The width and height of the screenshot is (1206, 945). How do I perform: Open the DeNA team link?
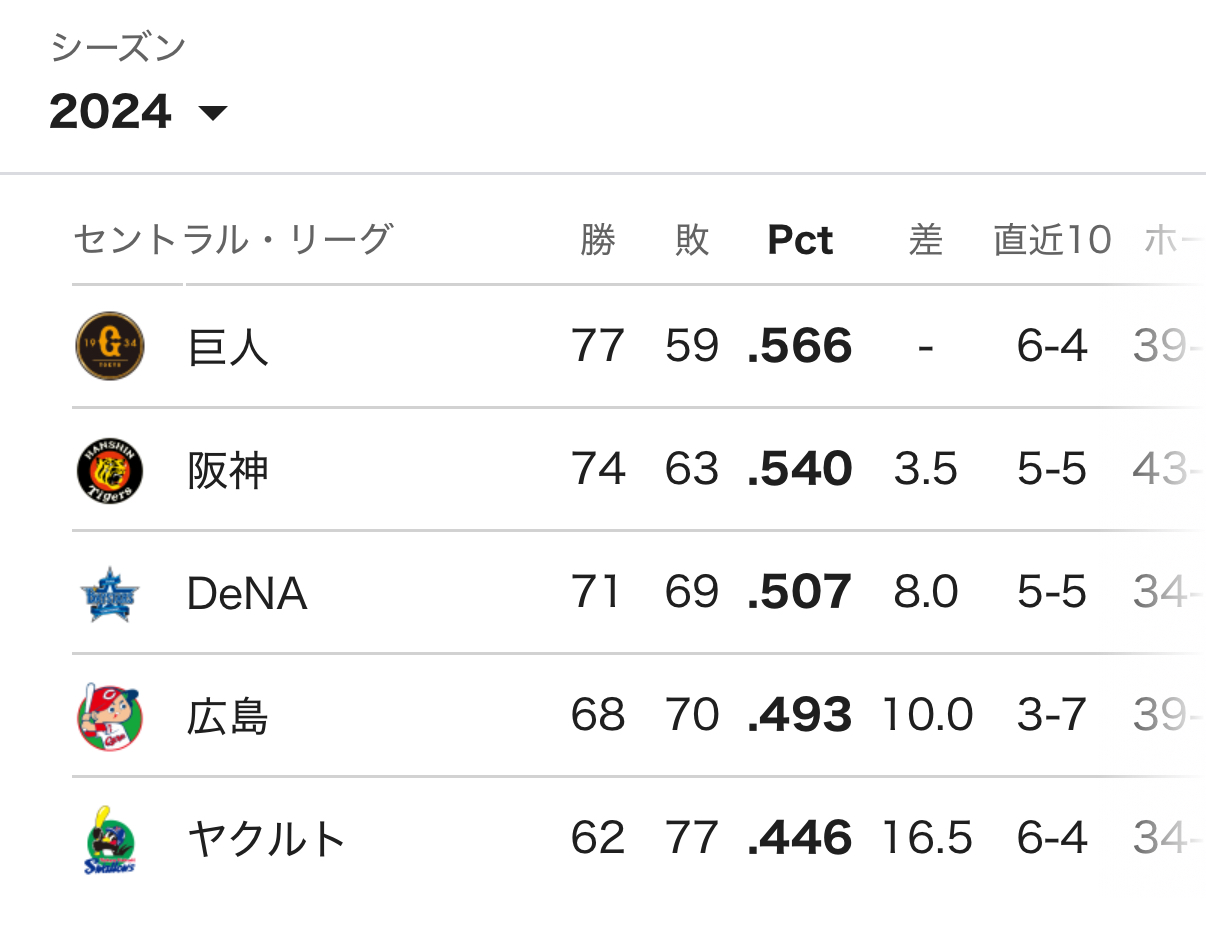247,594
